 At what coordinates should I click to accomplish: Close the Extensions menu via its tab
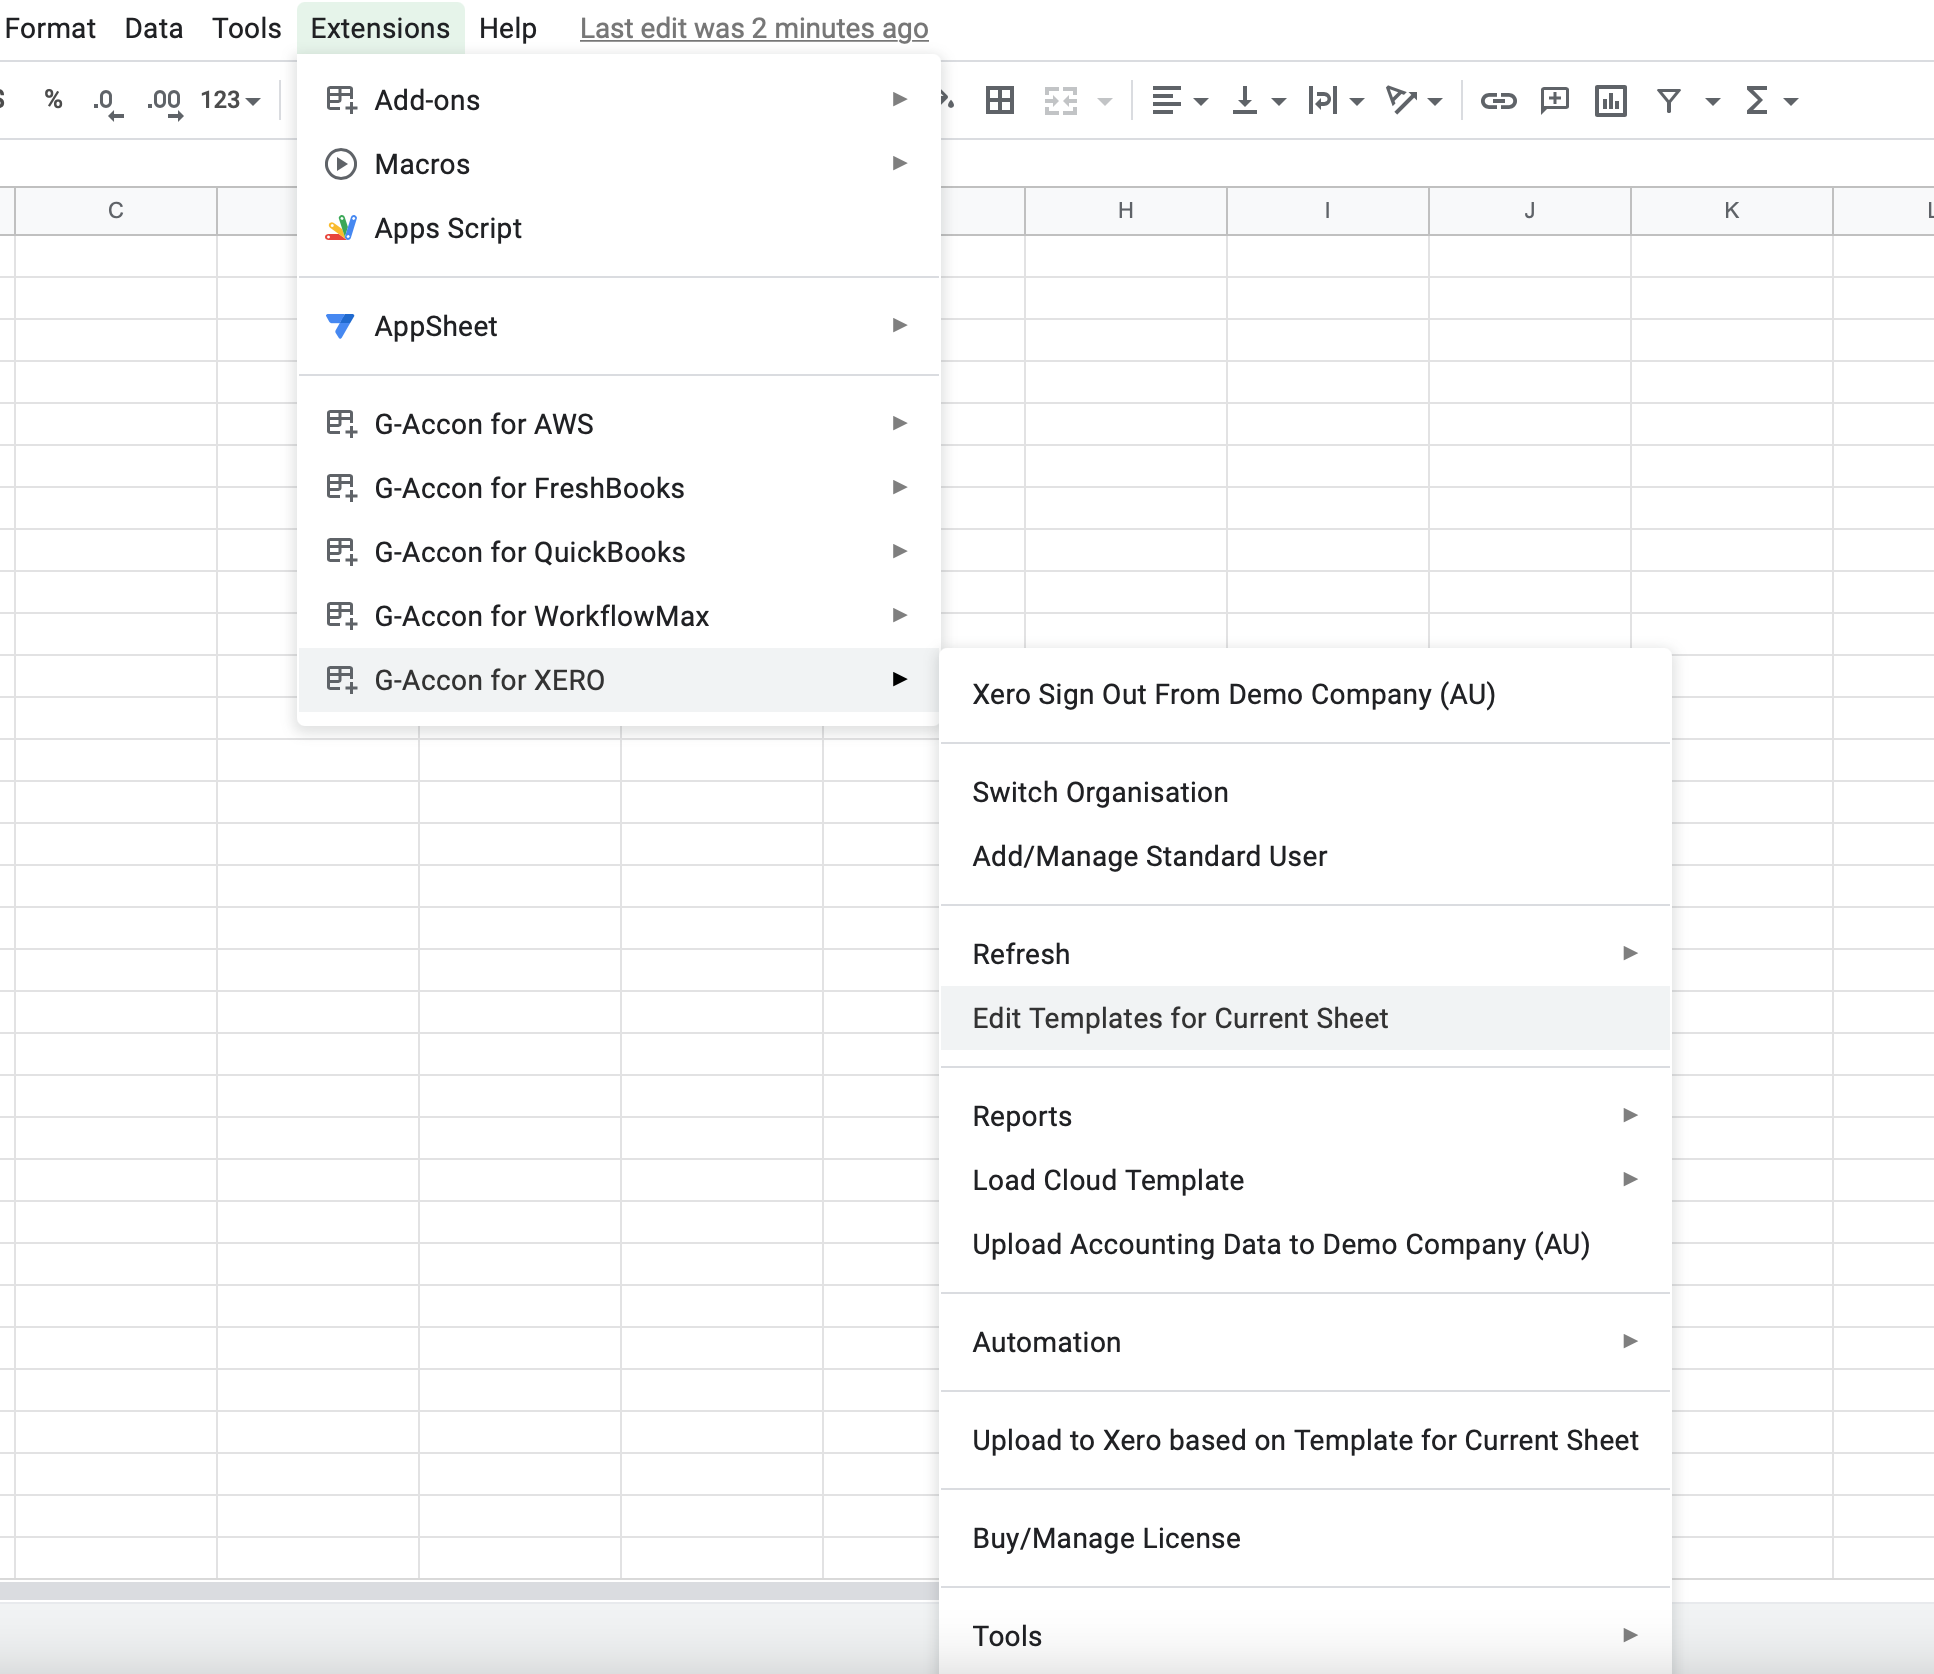coord(380,28)
